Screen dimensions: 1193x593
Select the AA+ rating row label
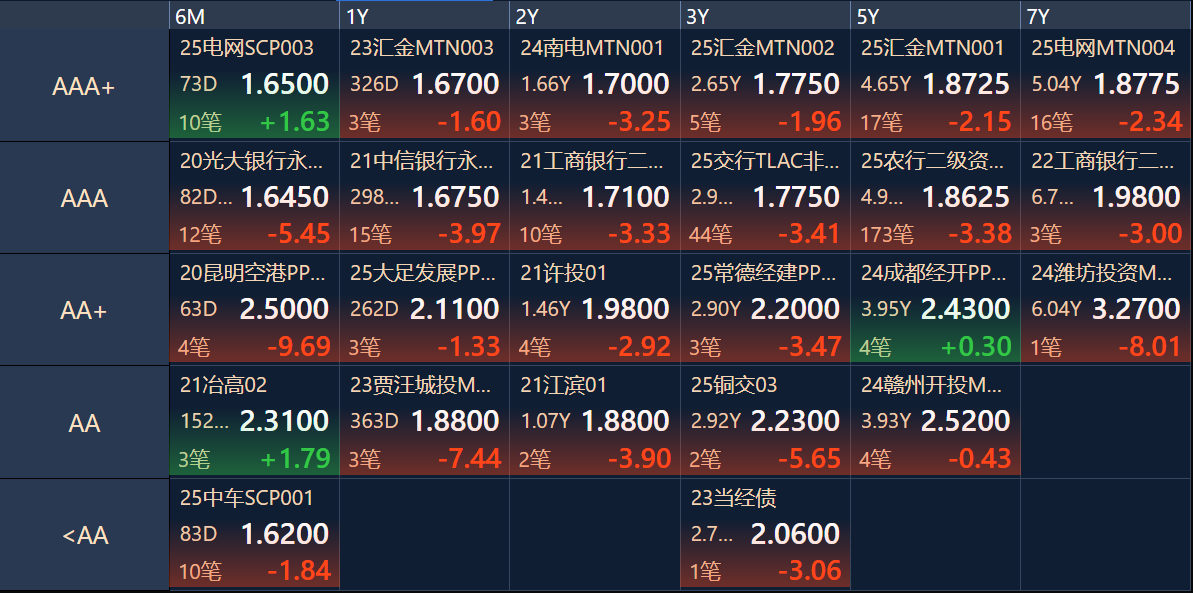(84, 310)
